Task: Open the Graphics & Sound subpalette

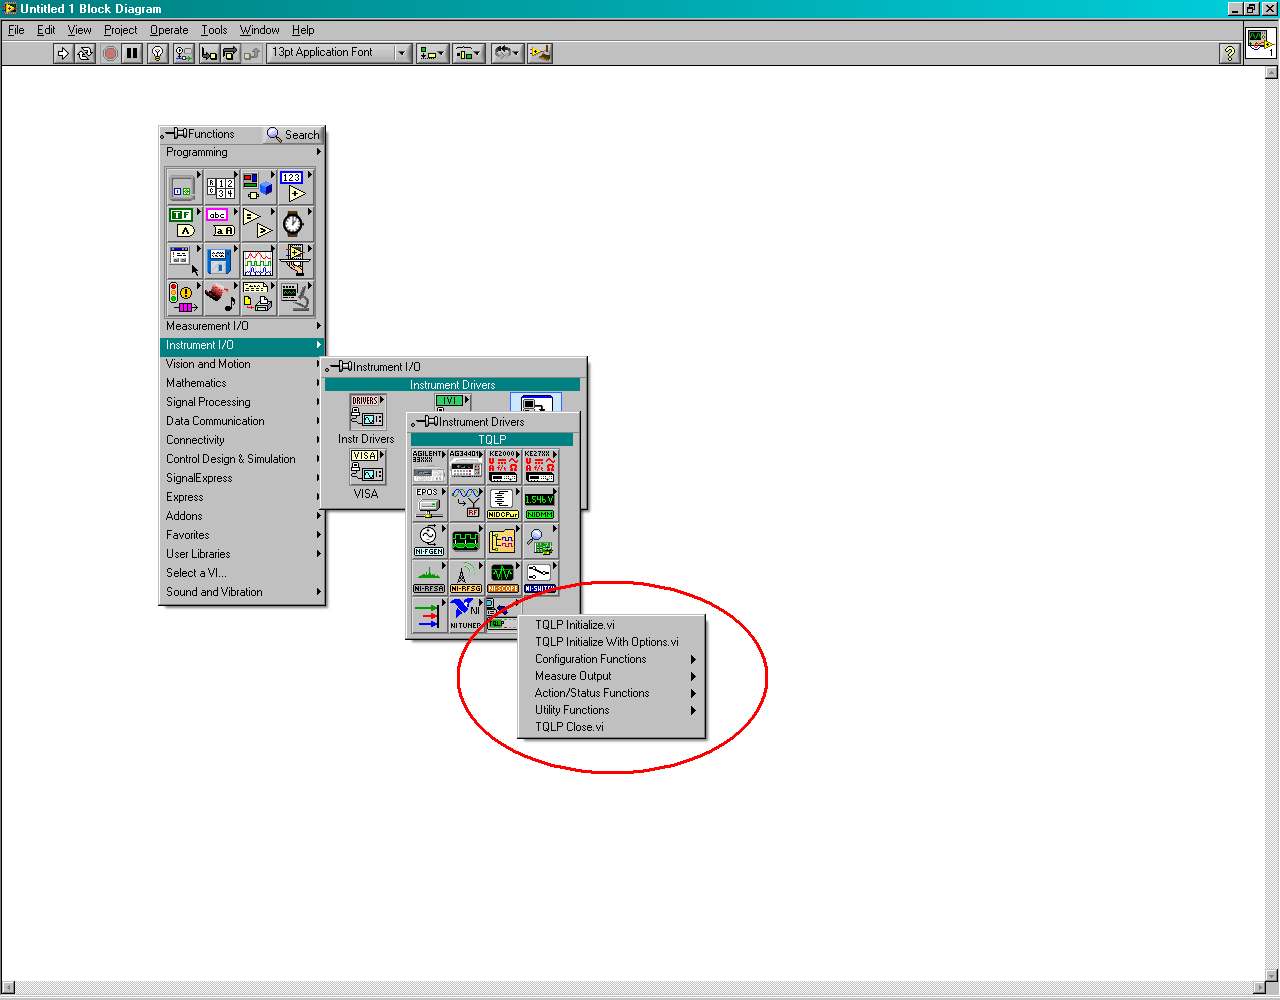Action: 220,298
